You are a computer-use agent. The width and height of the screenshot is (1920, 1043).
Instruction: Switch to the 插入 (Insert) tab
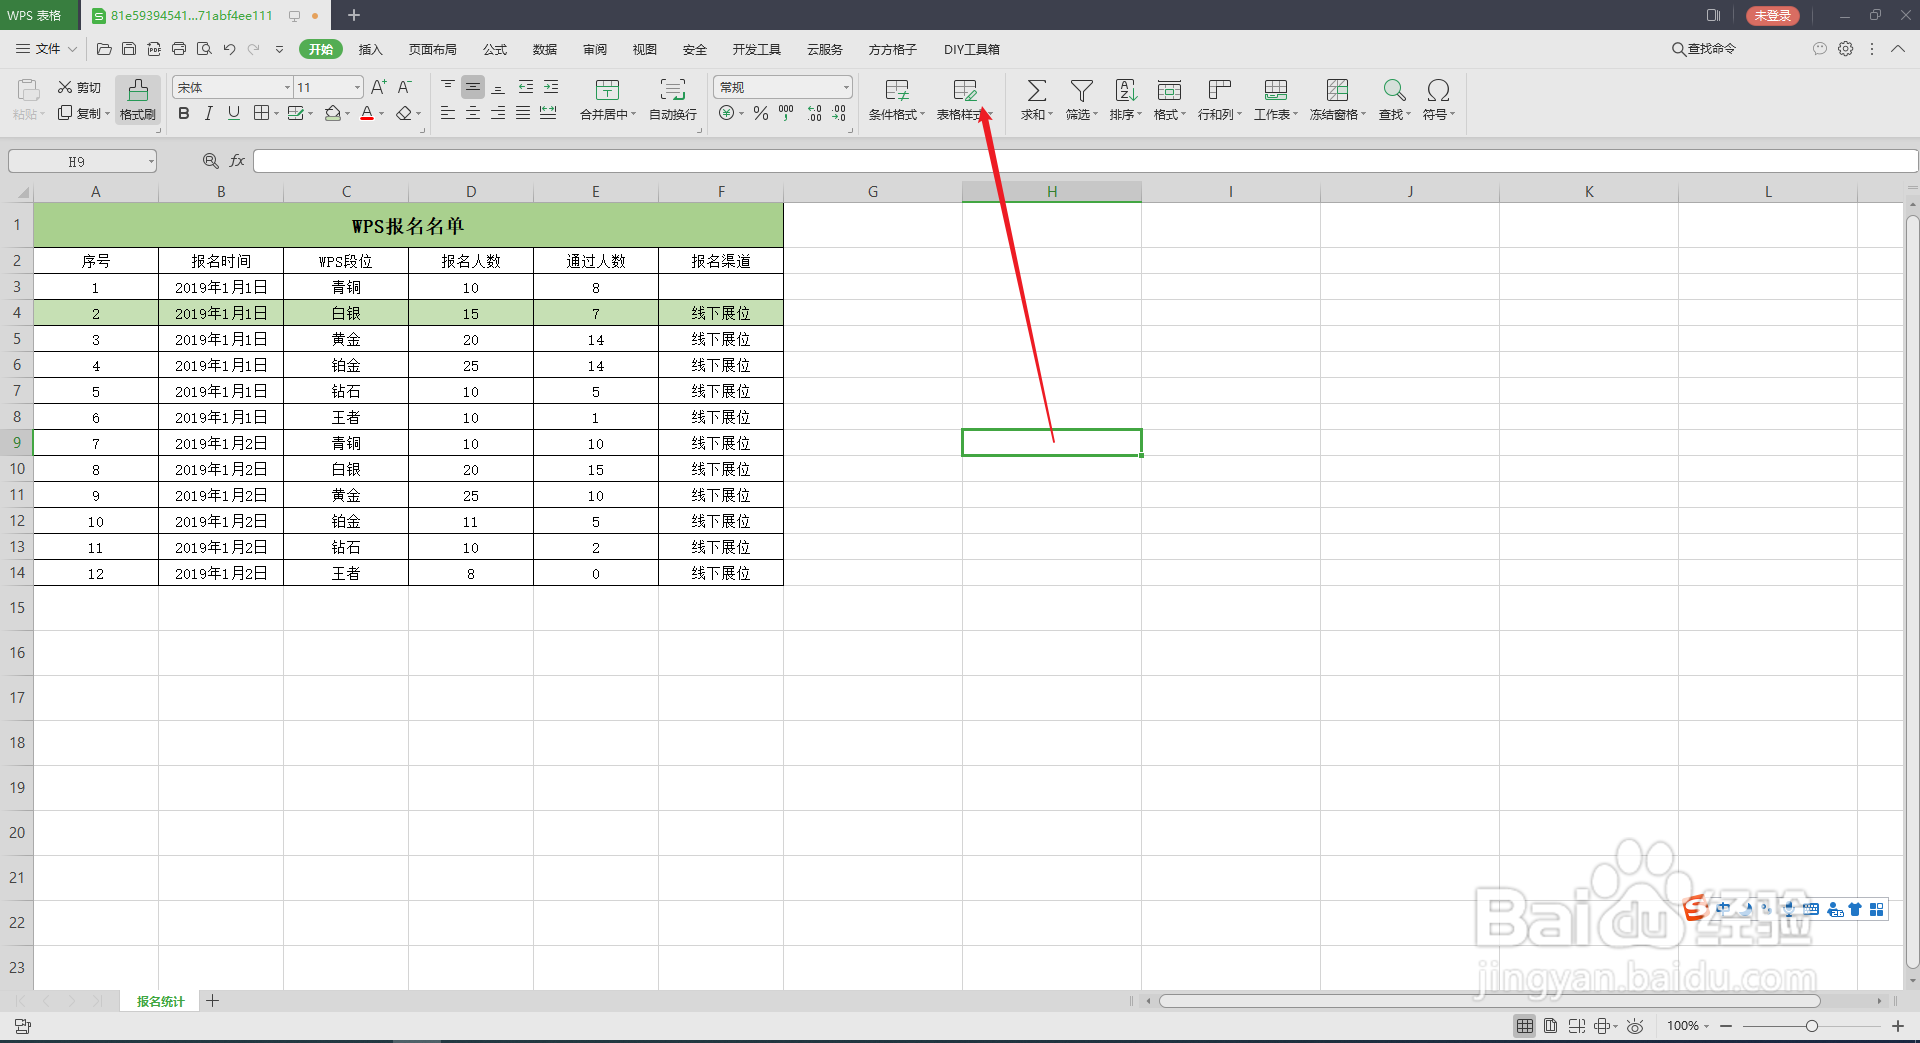(x=371, y=49)
